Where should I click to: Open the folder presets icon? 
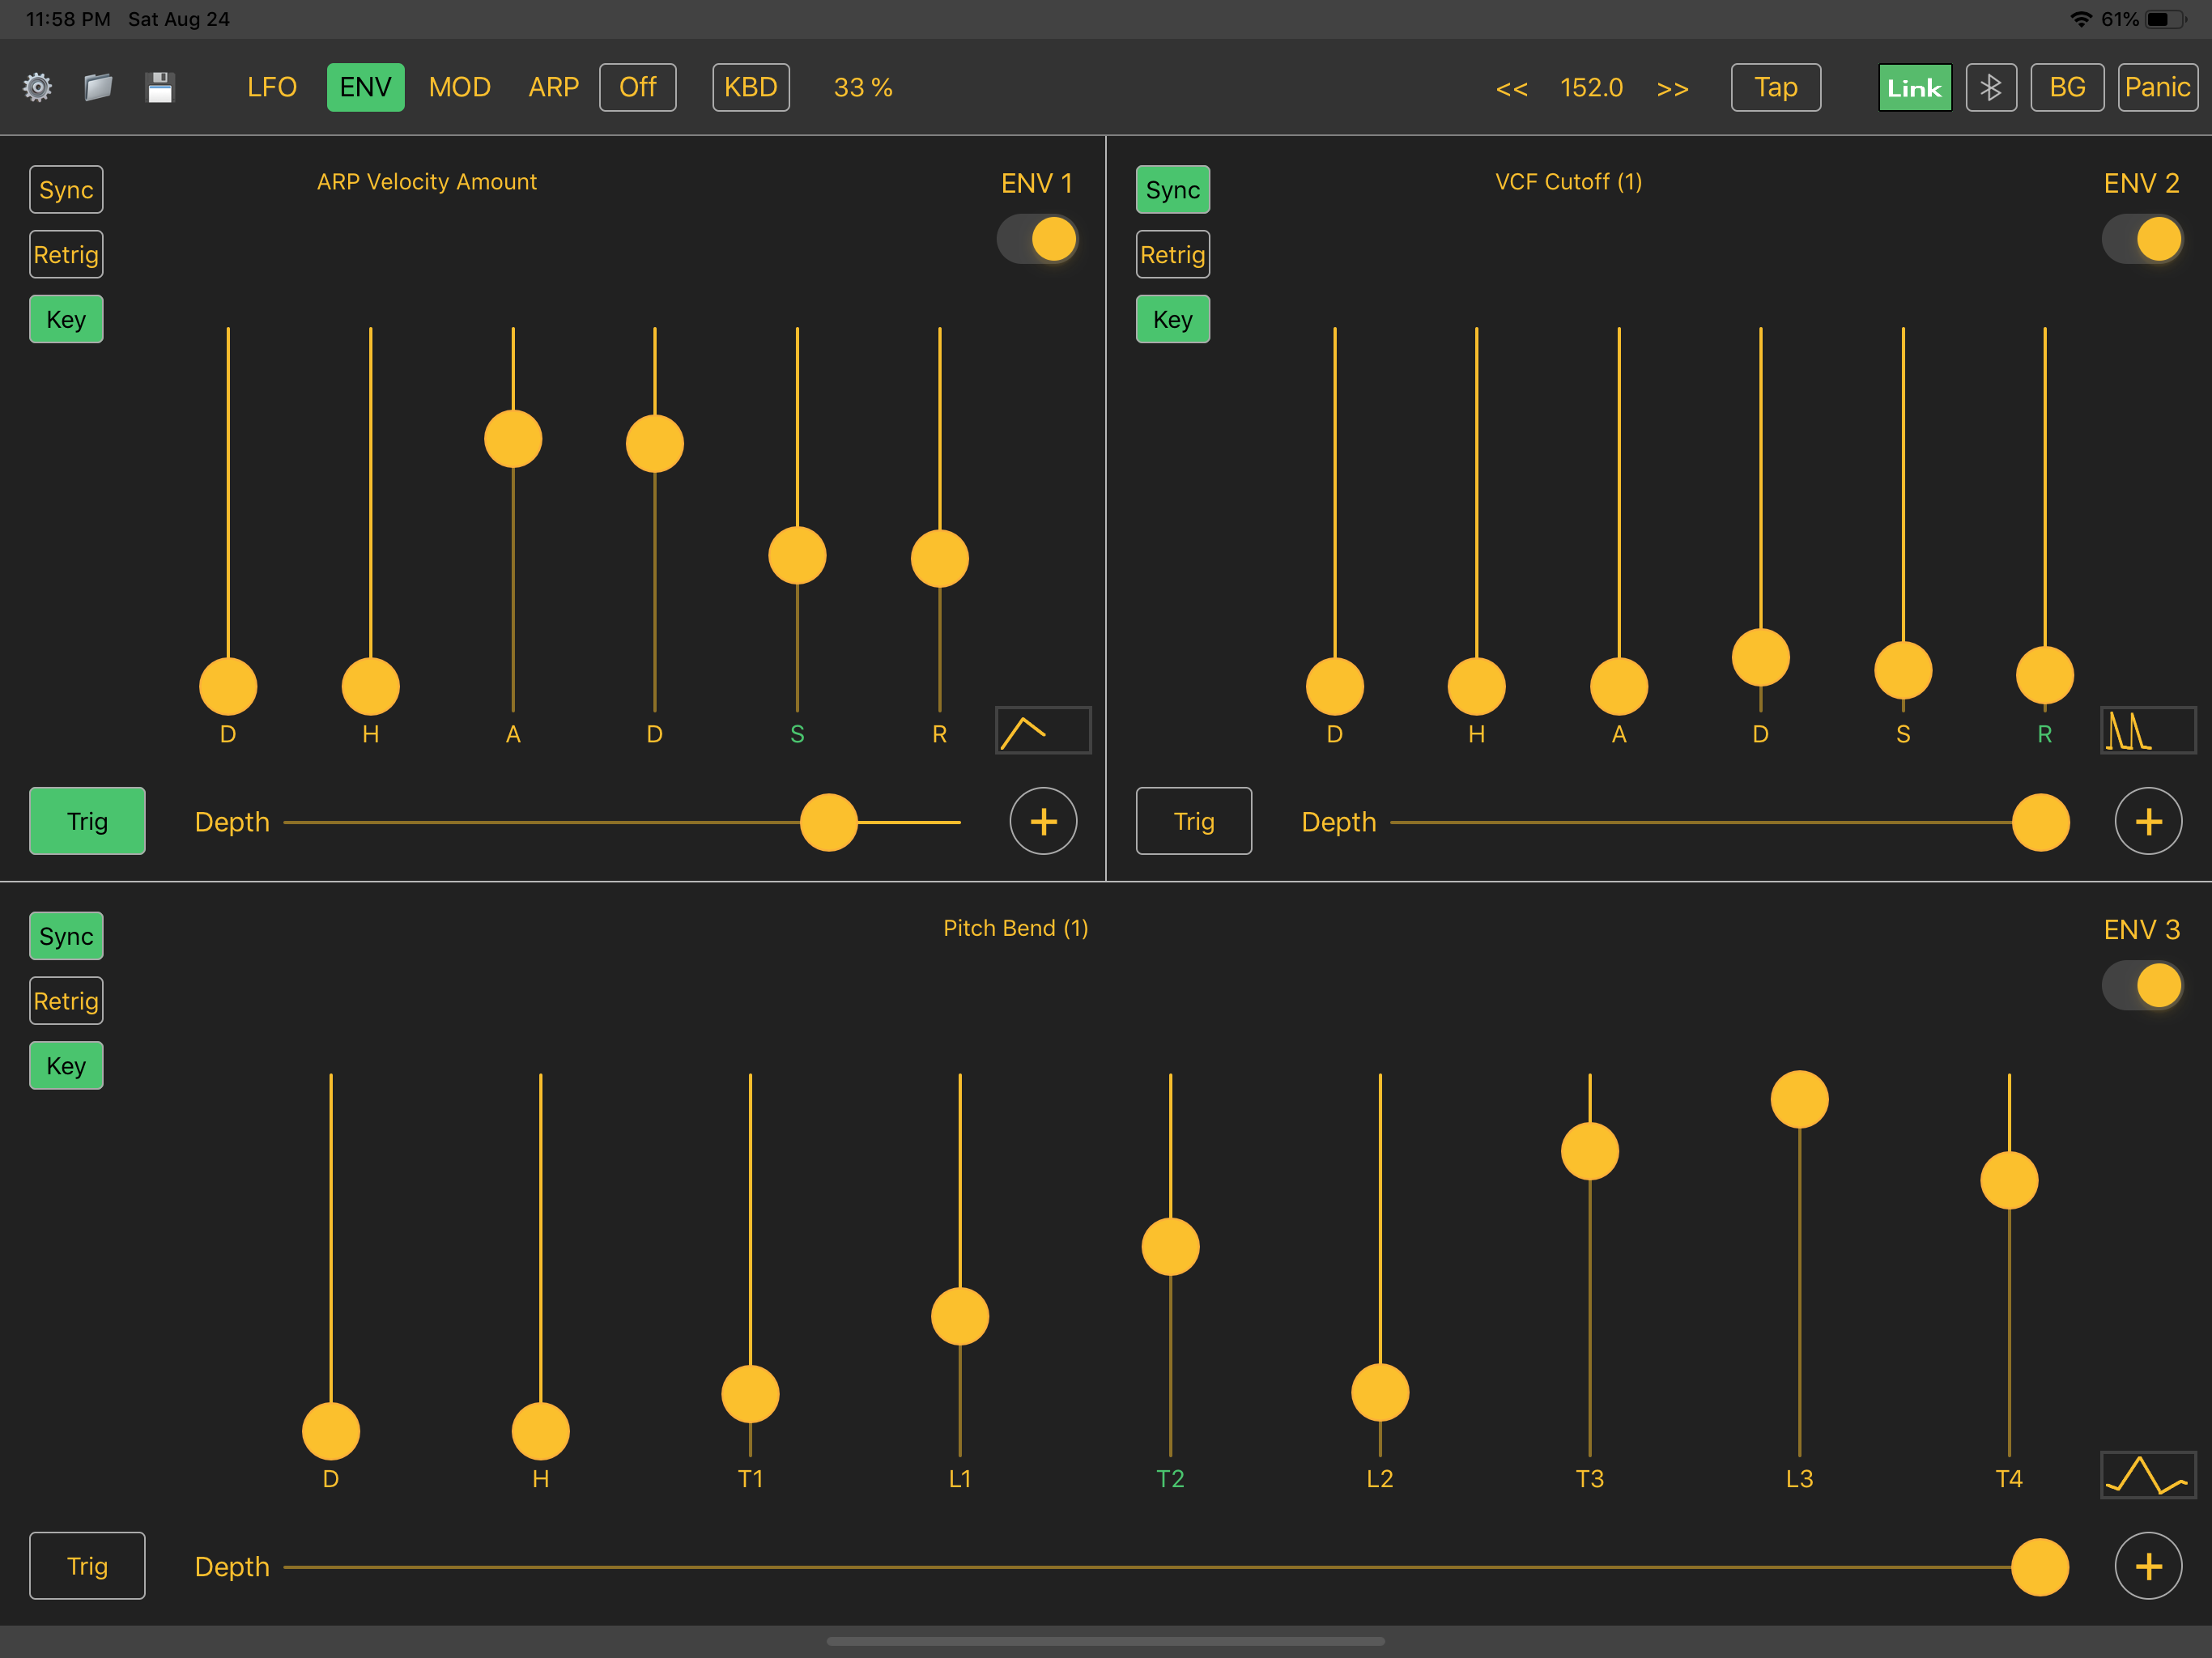coord(98,88)
